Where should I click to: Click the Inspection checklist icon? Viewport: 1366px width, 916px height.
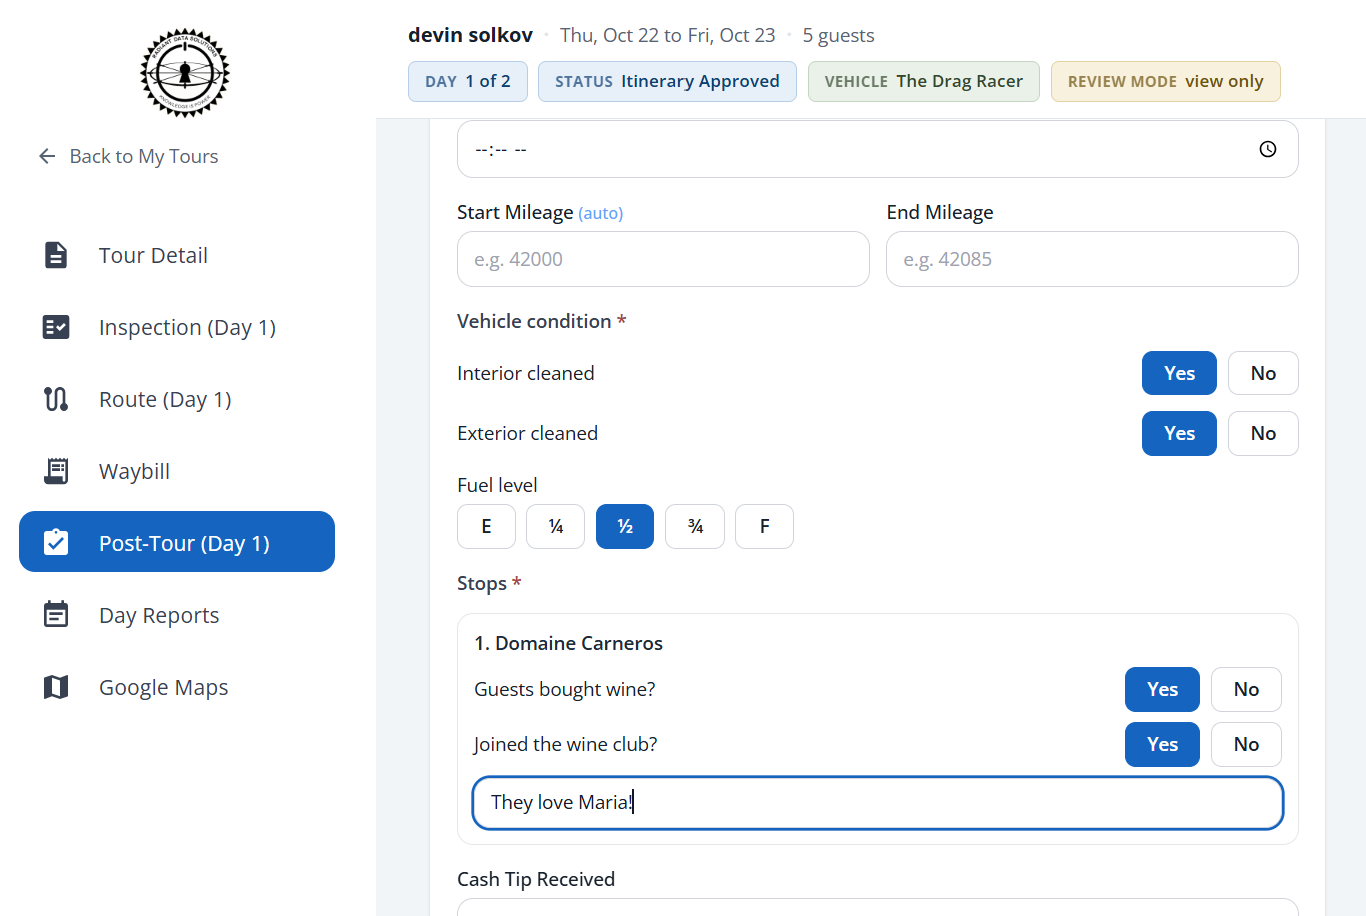point(56,327)
